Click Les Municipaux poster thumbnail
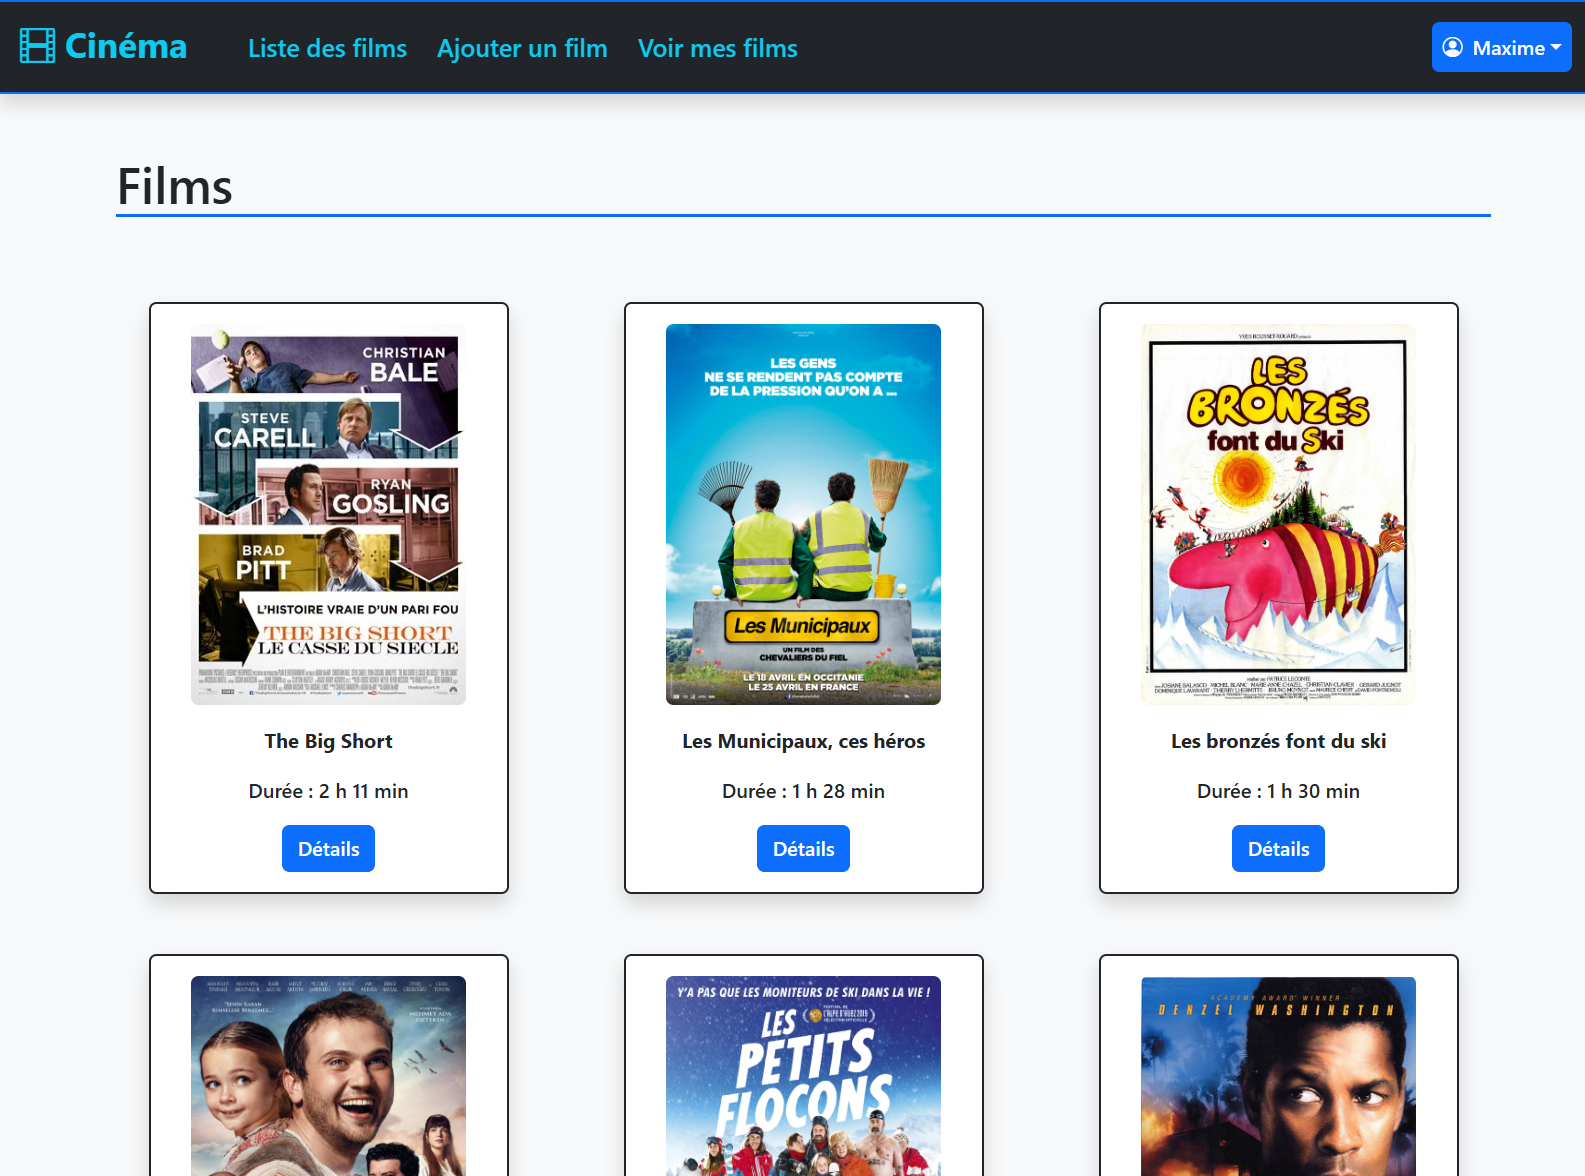Image resolution: width=1585 pixels, height=1176 pixels. 803,514
